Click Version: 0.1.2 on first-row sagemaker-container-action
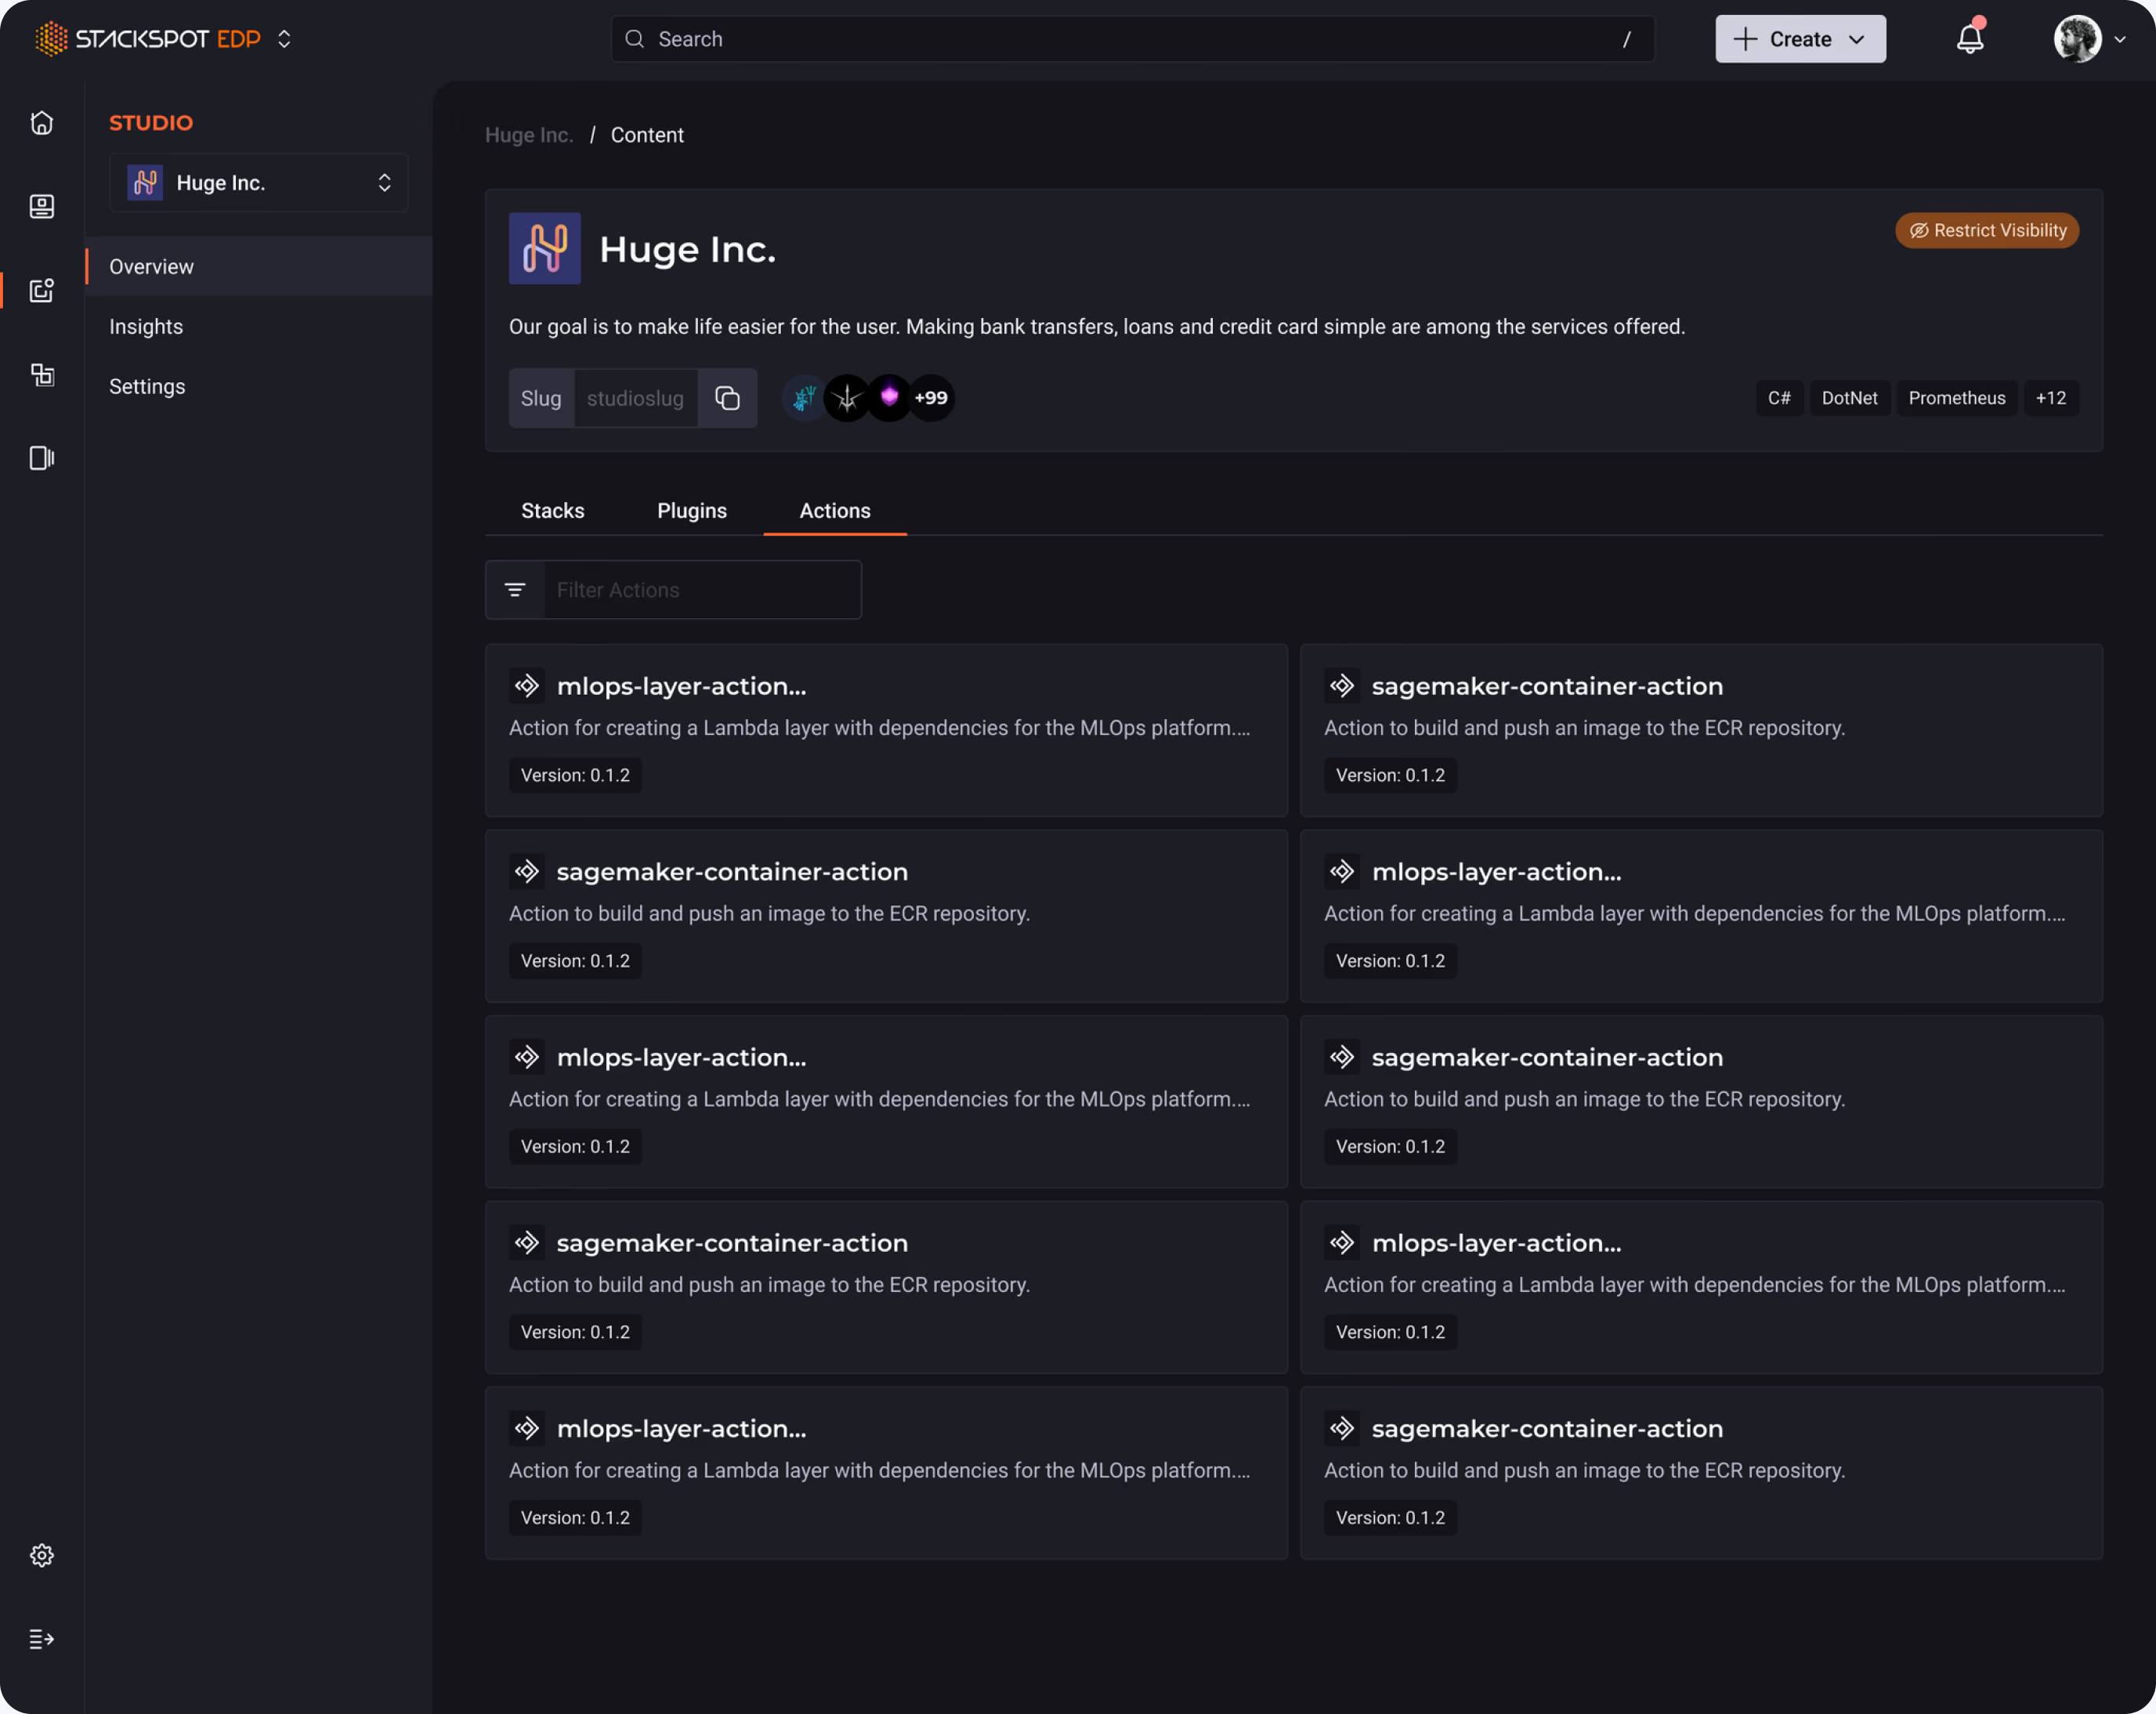This screenshot has height=1714, width=2156. pyautogui.click(x=1390, y=776)
